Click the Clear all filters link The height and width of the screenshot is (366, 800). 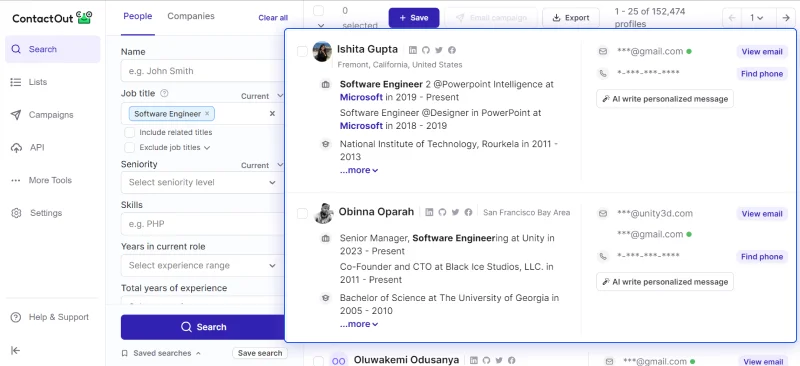click(273, 17)
